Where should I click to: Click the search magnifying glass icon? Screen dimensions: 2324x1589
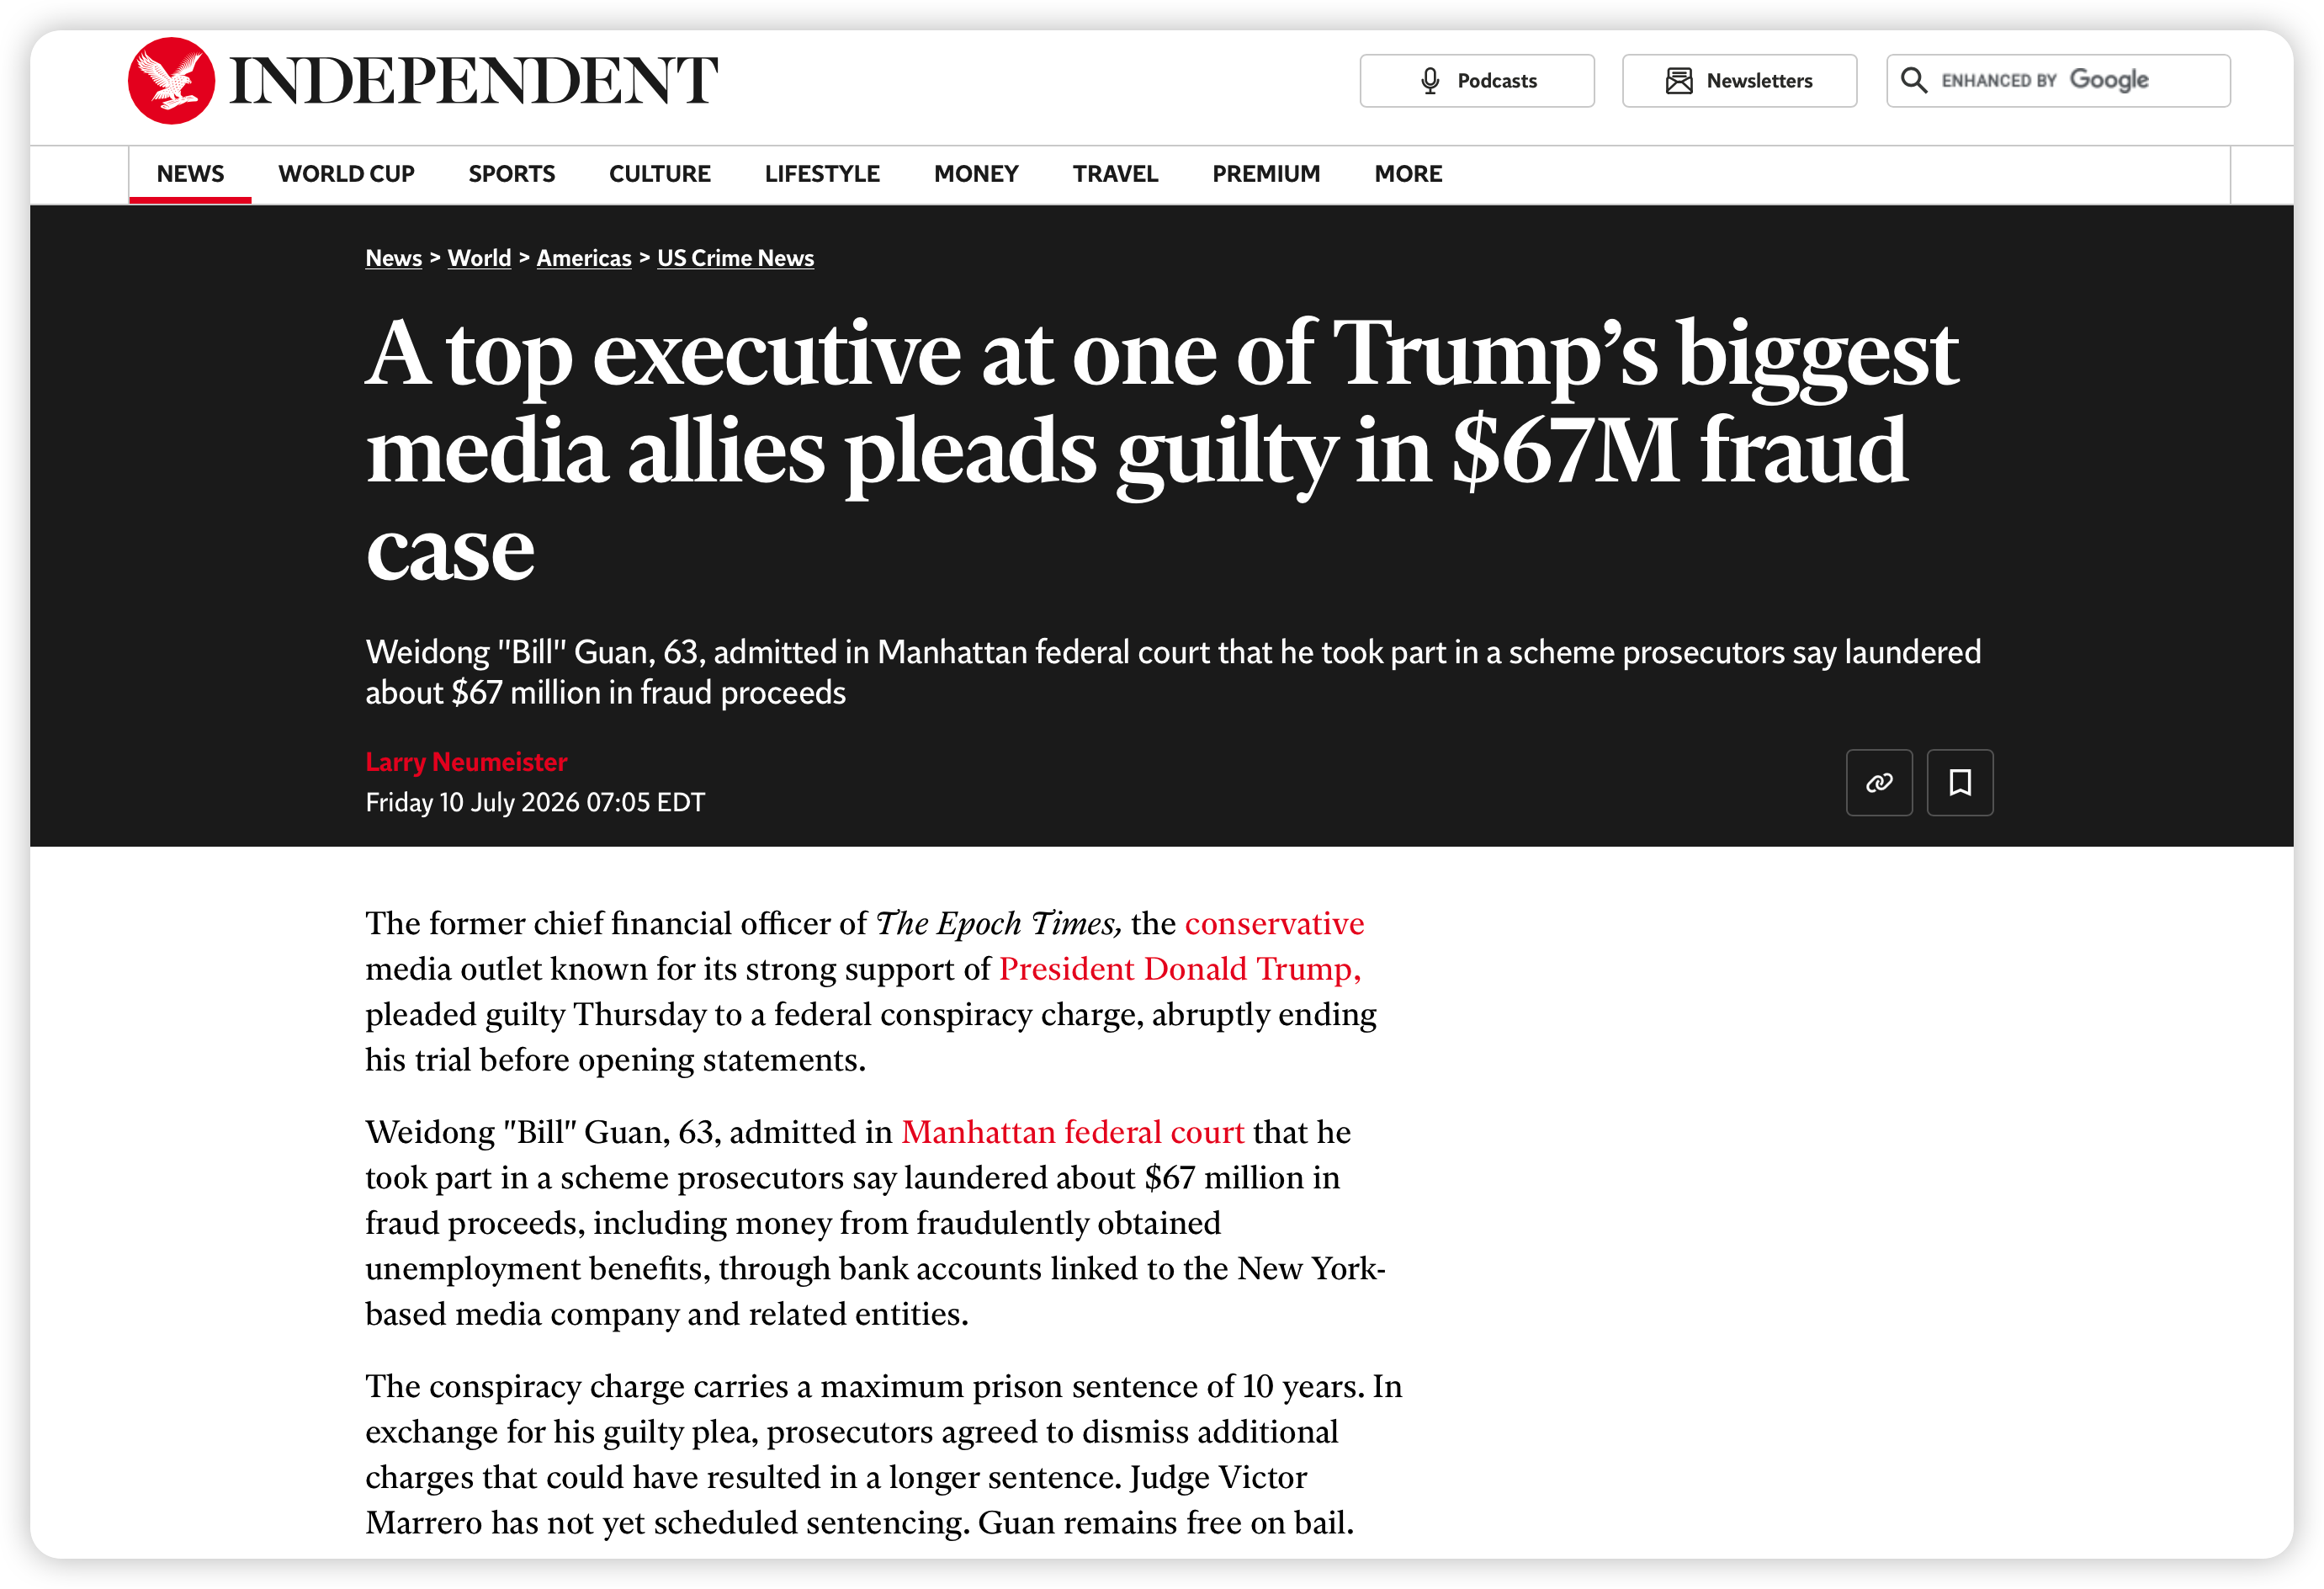[1912, 80]
